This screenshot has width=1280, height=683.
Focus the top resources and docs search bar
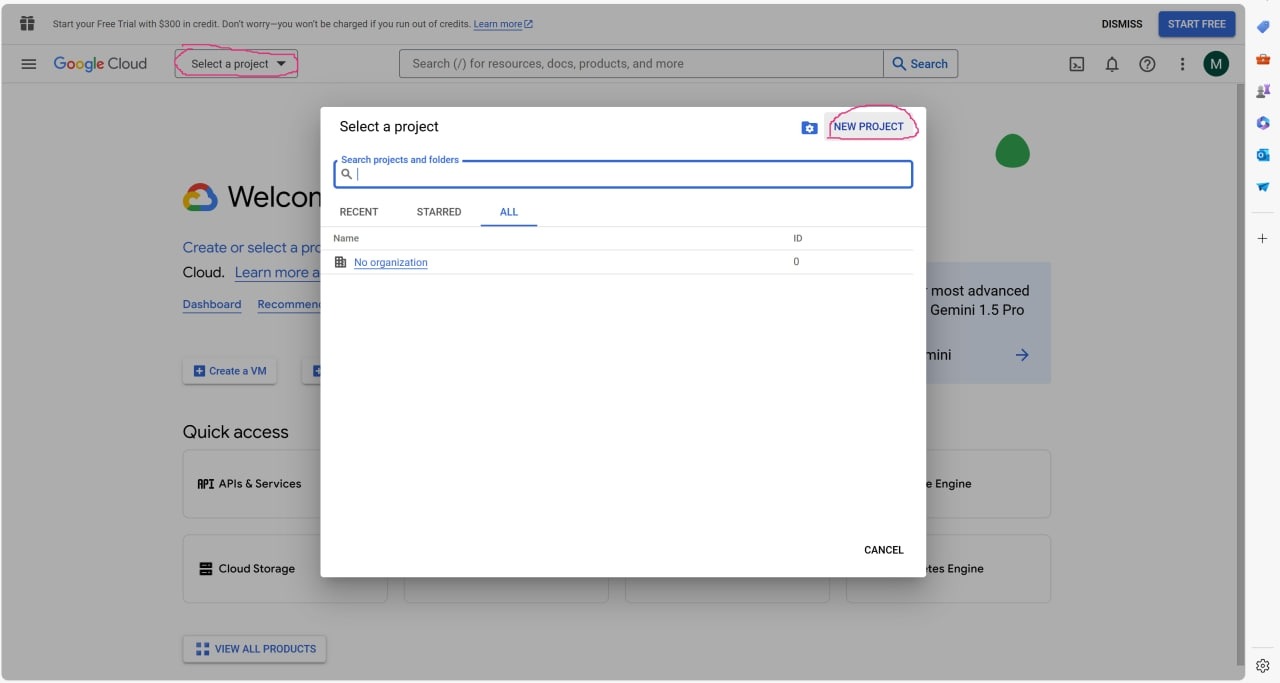[641, 64]
